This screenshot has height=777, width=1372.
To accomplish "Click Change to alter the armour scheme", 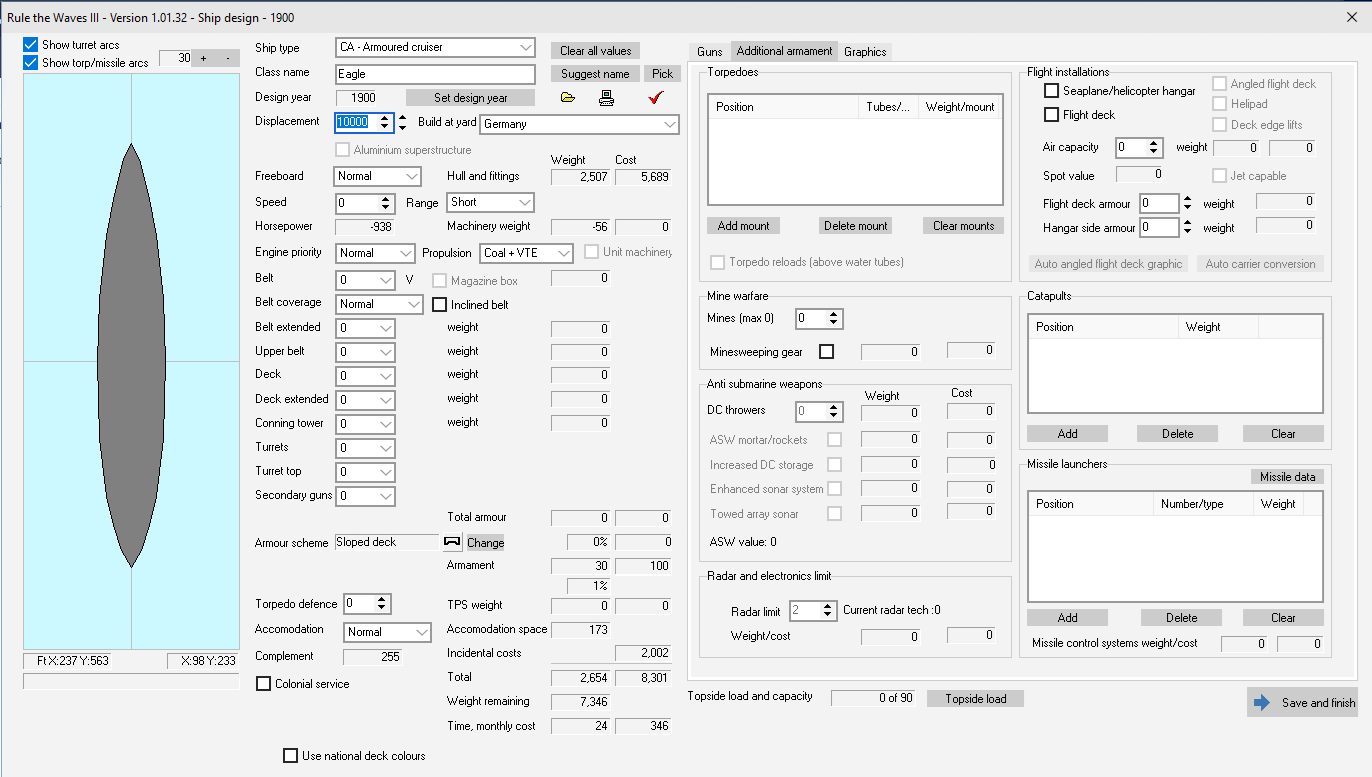I will [486, 543].
